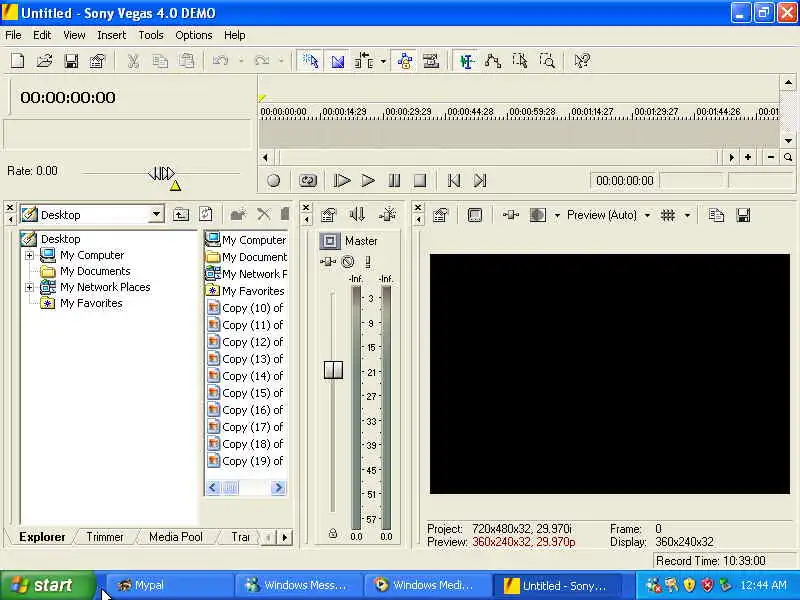
Task: Click Up One Level in Explorer
Action: click(x=181, y=214)
